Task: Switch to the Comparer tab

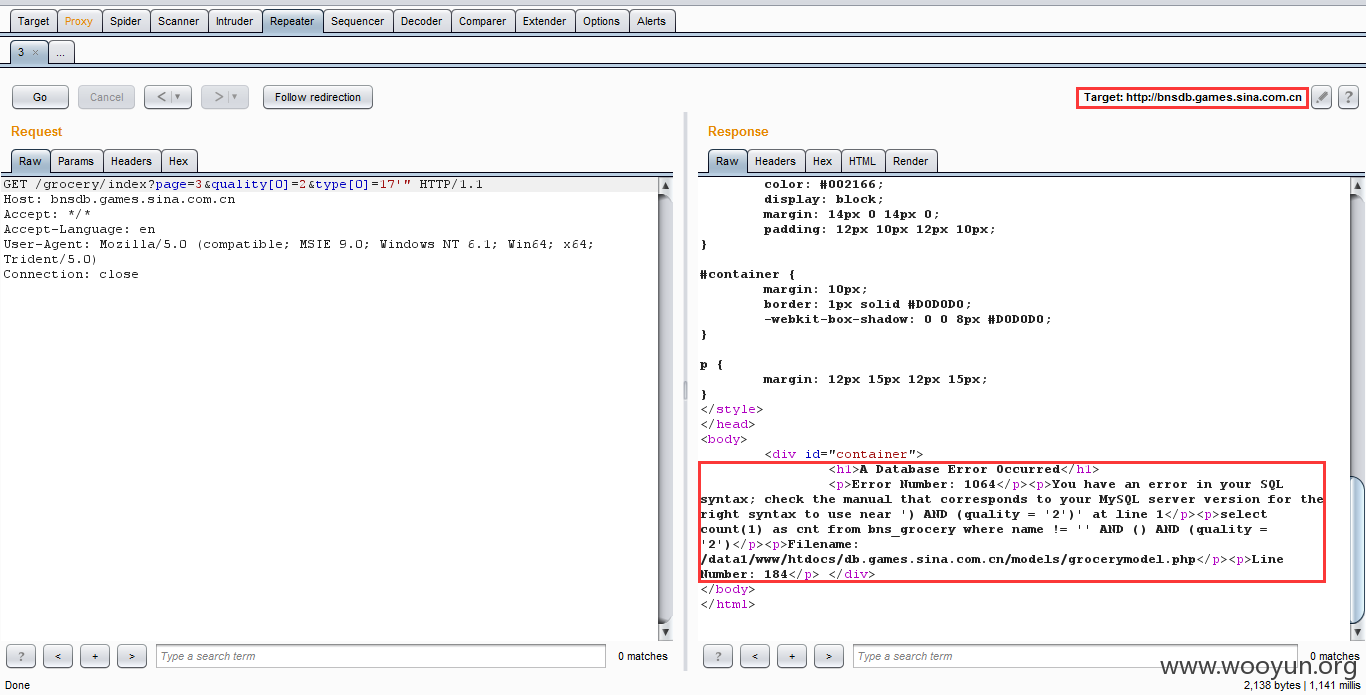Action: coord(483,21)
